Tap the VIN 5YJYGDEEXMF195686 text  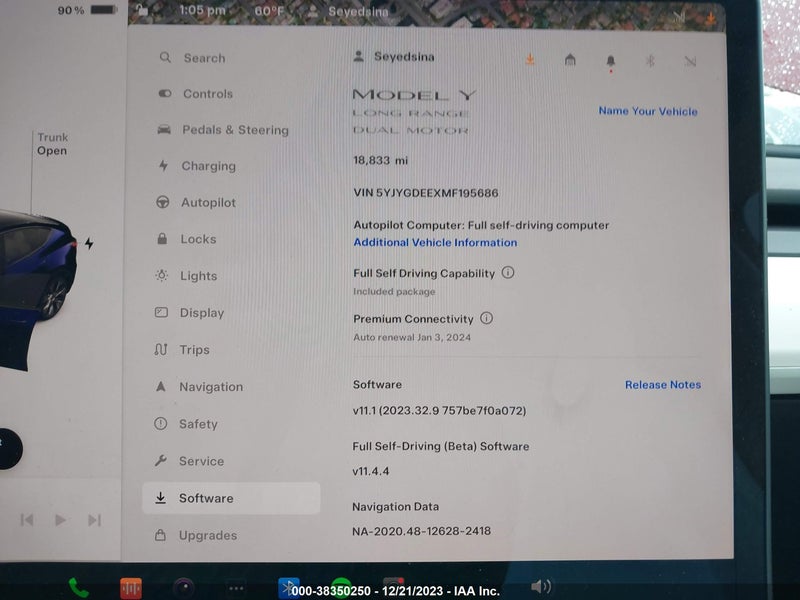[x=426, y=193]
